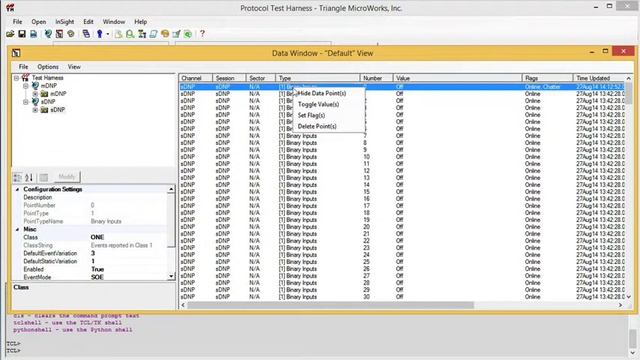
Task: Click the green magnifier toolbar icon
Action: pyautogui.click(x=130, y=34)
